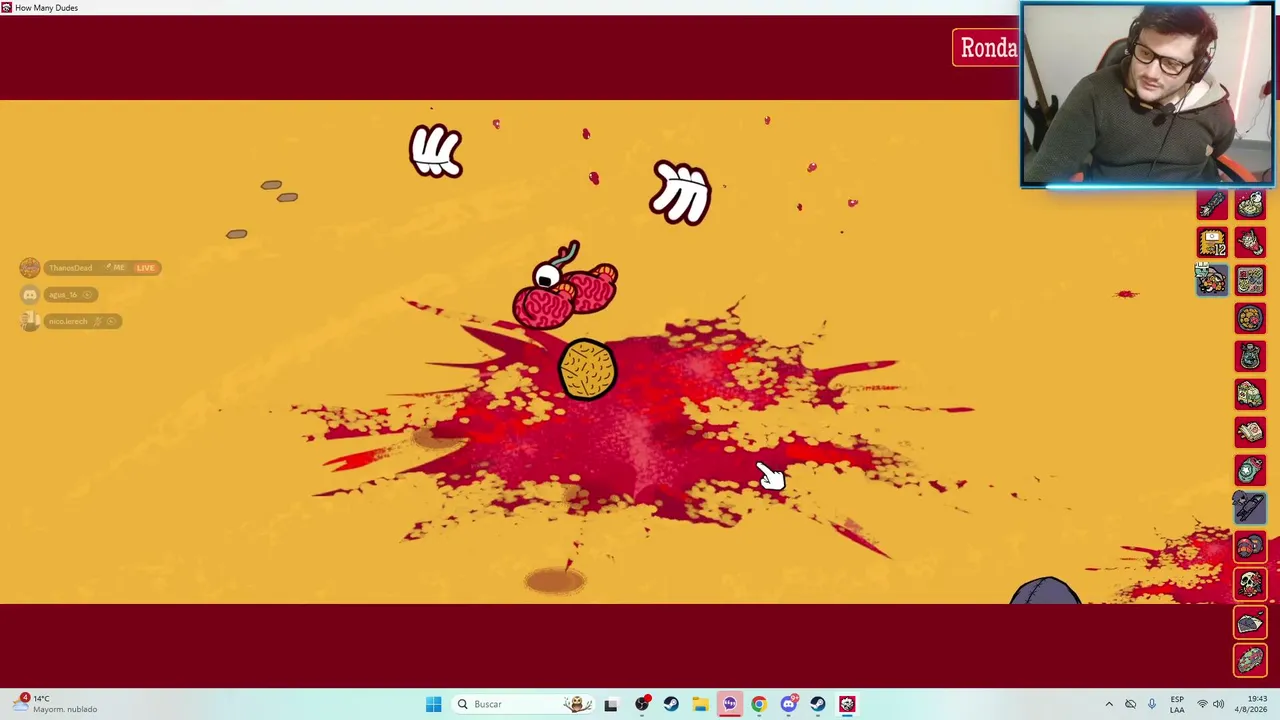Screen dimensions: 1280x720
Task: Click the LIVE badge next to ThanosDead
Action: click(145, 268)
